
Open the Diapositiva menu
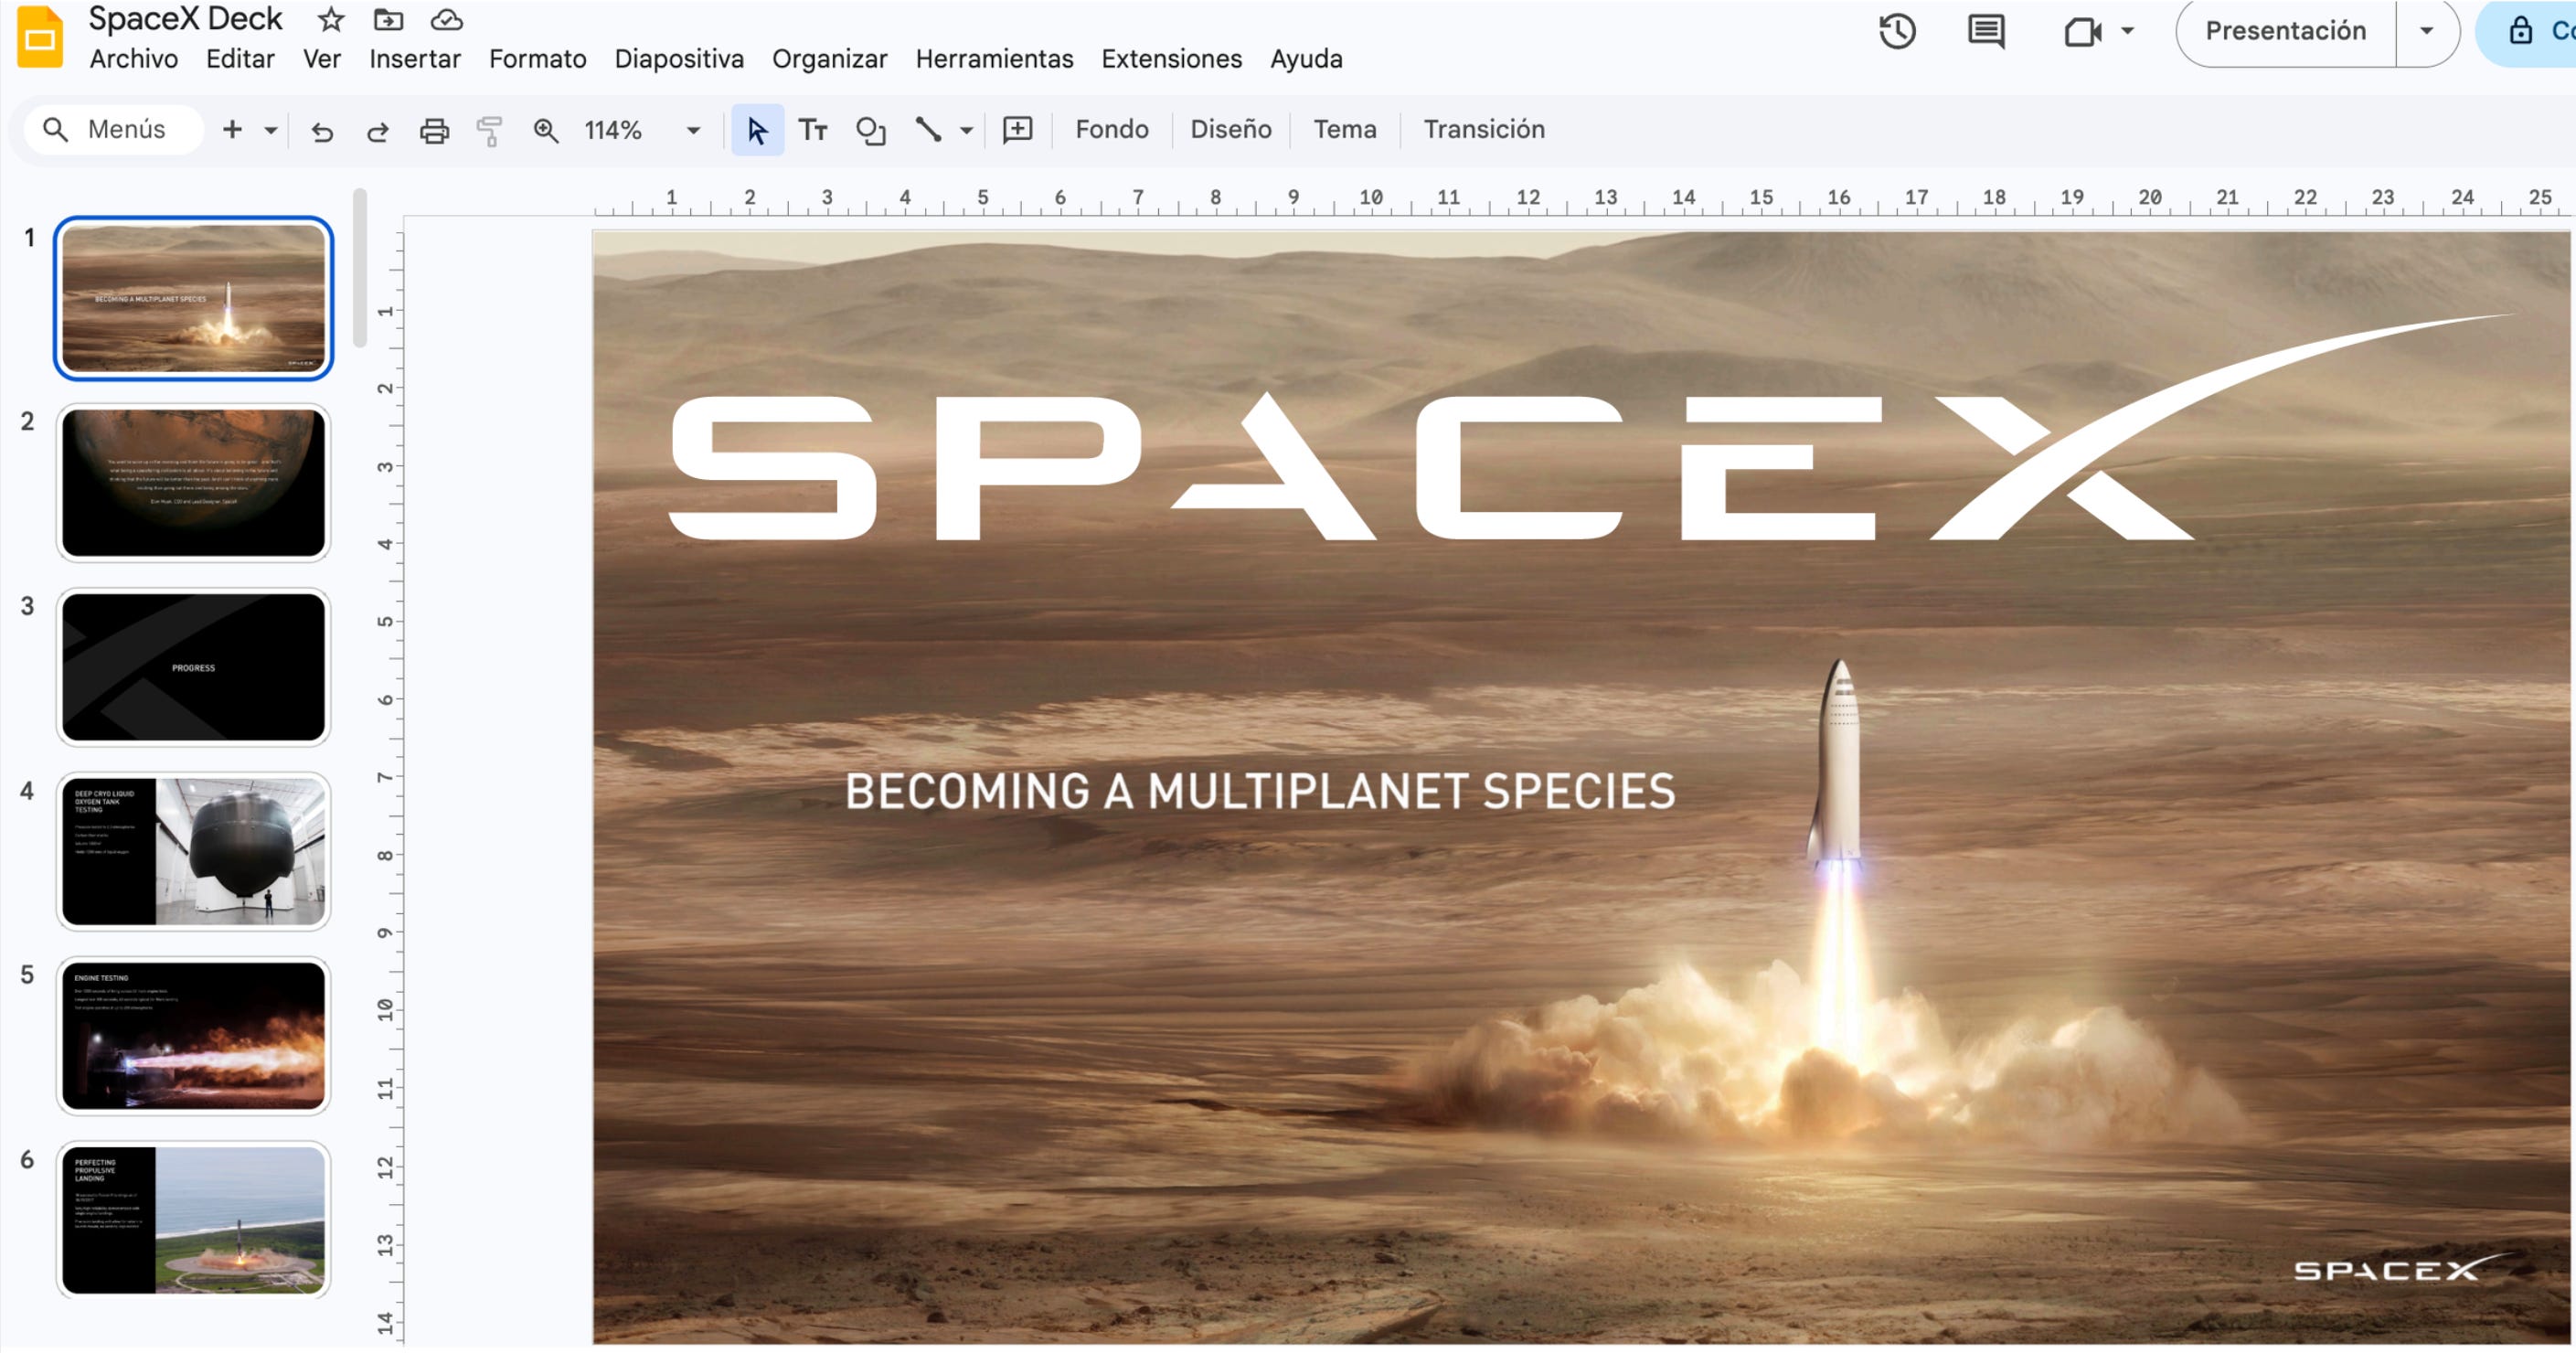(x=678, y=59)
